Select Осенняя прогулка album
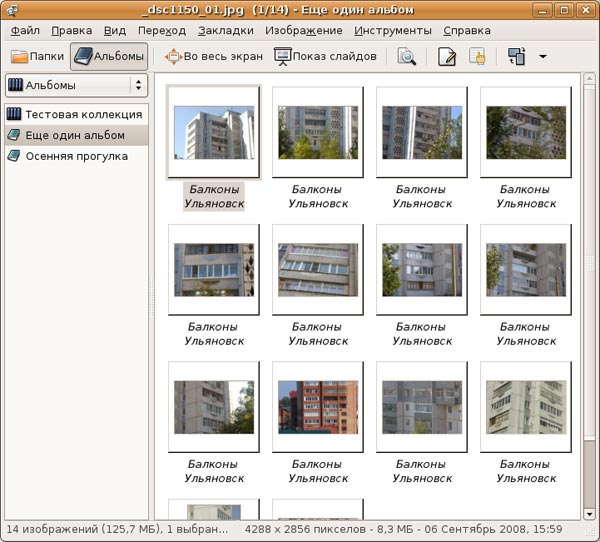600x542 pixels. click(x=77, y=156)
